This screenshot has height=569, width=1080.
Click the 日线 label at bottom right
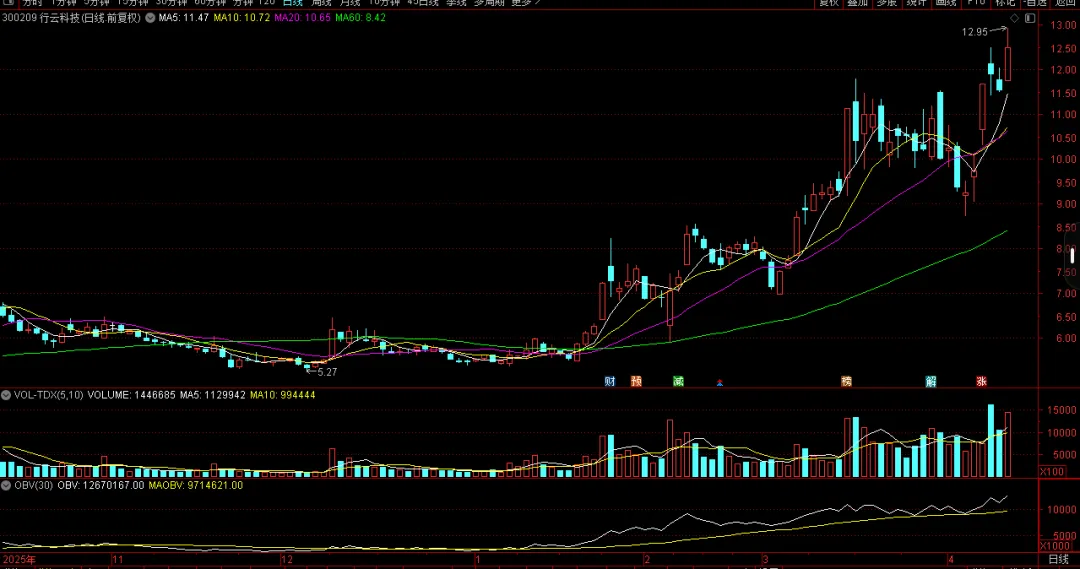pos(1058,559)
